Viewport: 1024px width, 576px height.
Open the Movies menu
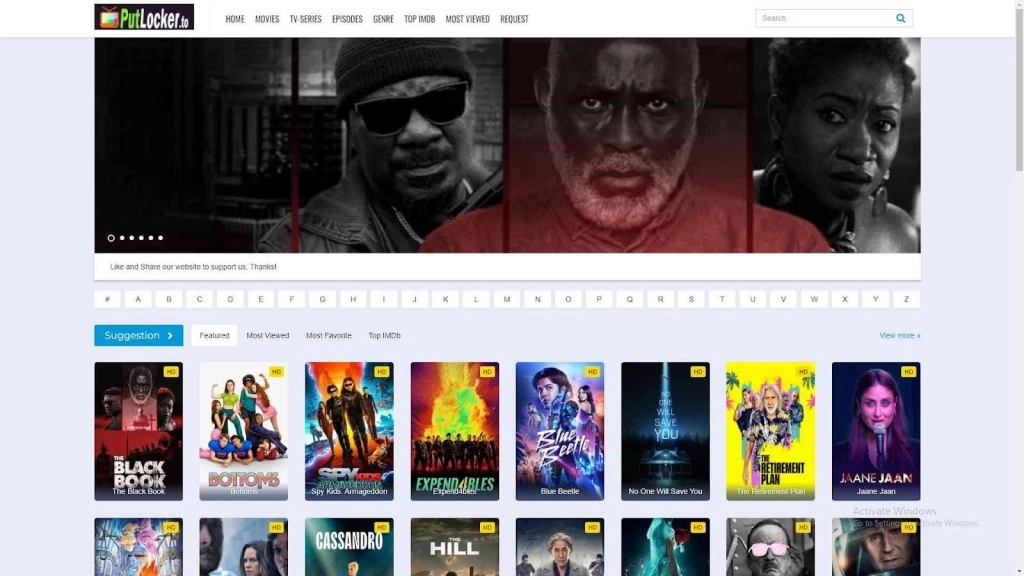(x=267, y=19)
